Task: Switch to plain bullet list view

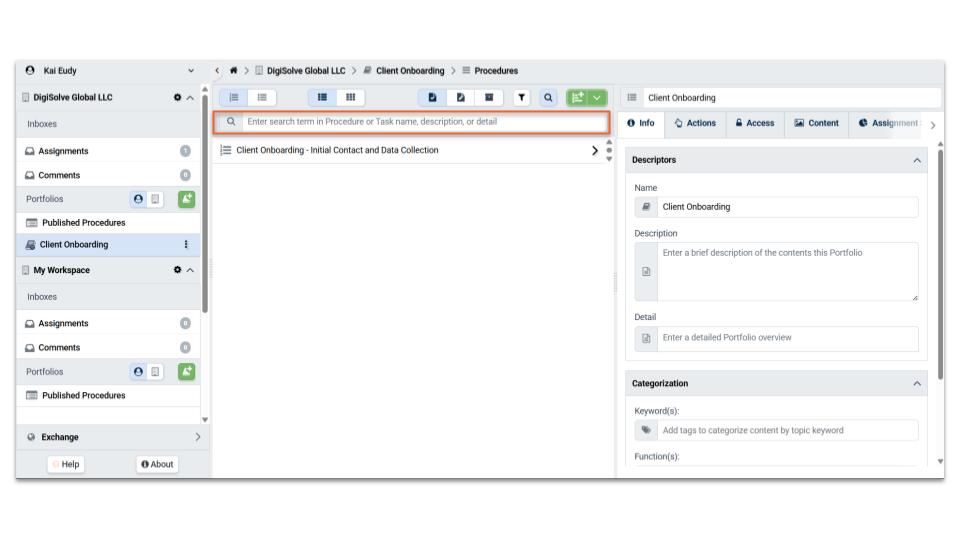Action: pyautogui.click(x=262, y=97)
